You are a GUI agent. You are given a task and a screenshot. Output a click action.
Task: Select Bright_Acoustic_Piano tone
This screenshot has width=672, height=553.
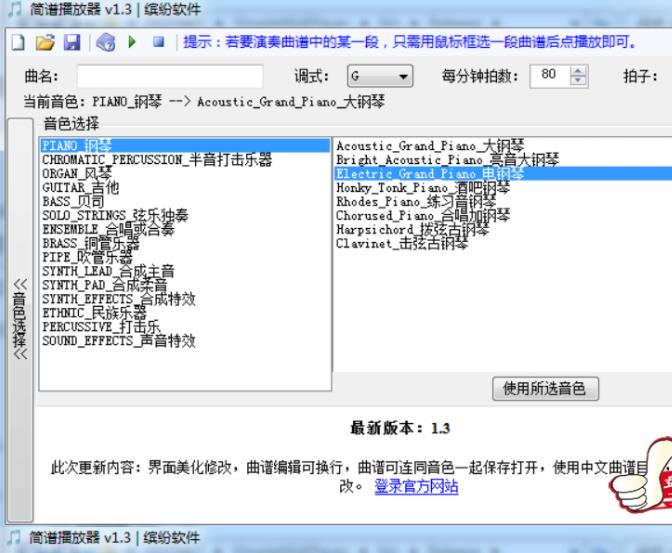coord(447,159)
